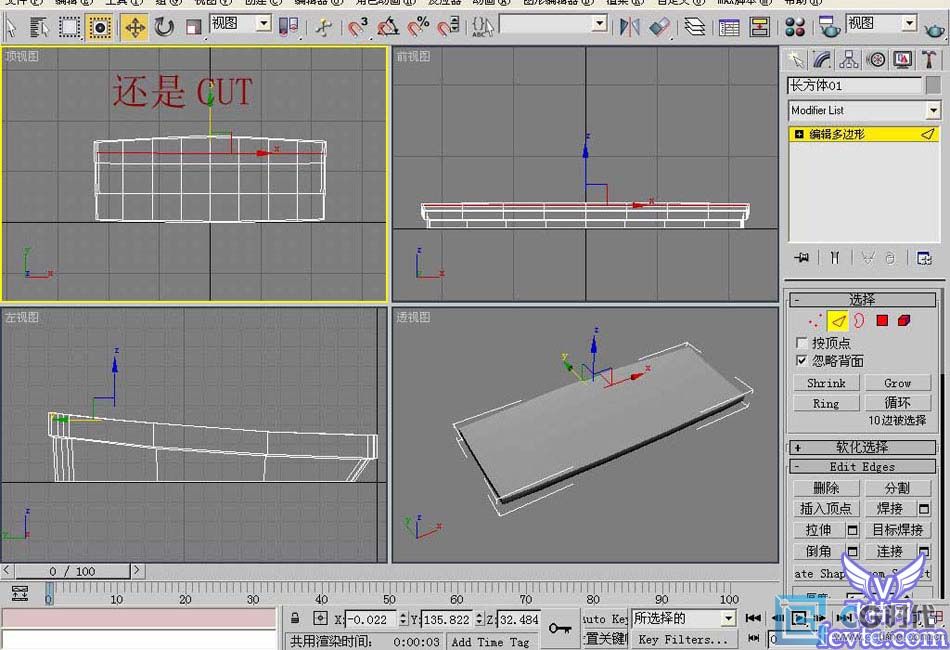The image size is (950, 650).
Task: Click the Grow button
Action: (x=898, y=383)
